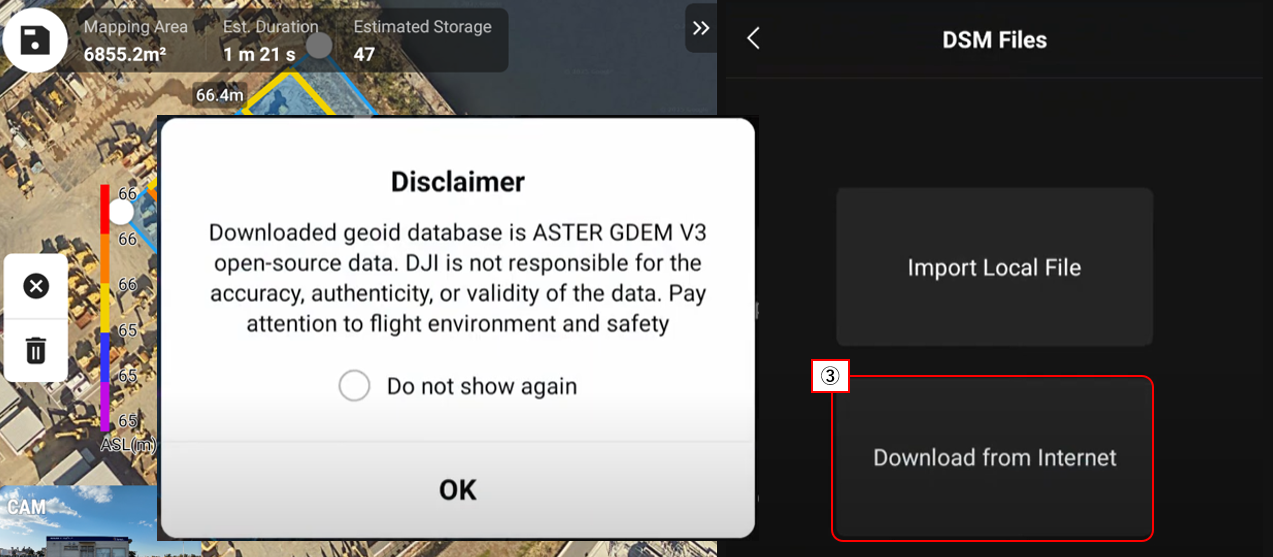This screenshot has height=557, width=1273.
Task: Enable the Do not show again option
Action: pyautogui.click(x=354, y=386)
